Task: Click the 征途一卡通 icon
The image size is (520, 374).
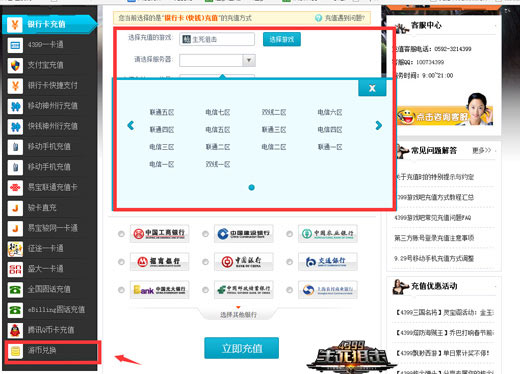Action: pyautogui.click(x=15, y=249)
